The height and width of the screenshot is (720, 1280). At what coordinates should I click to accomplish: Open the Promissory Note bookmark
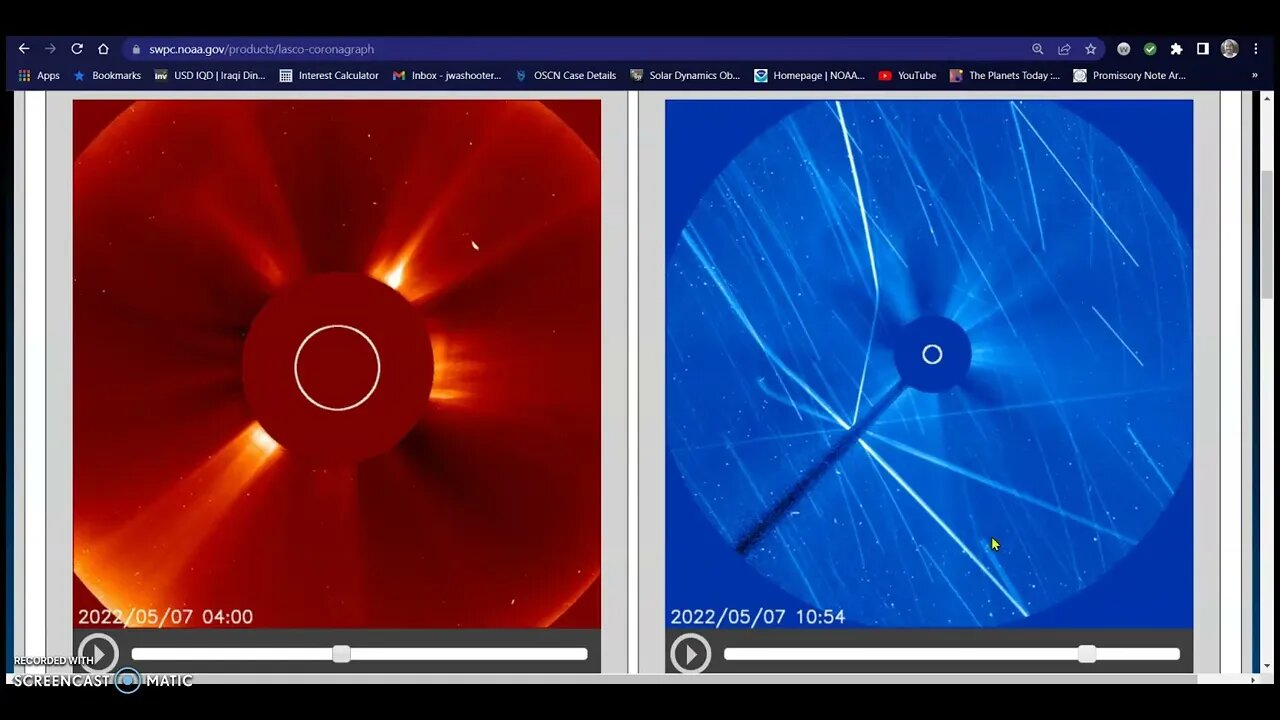1129,75
